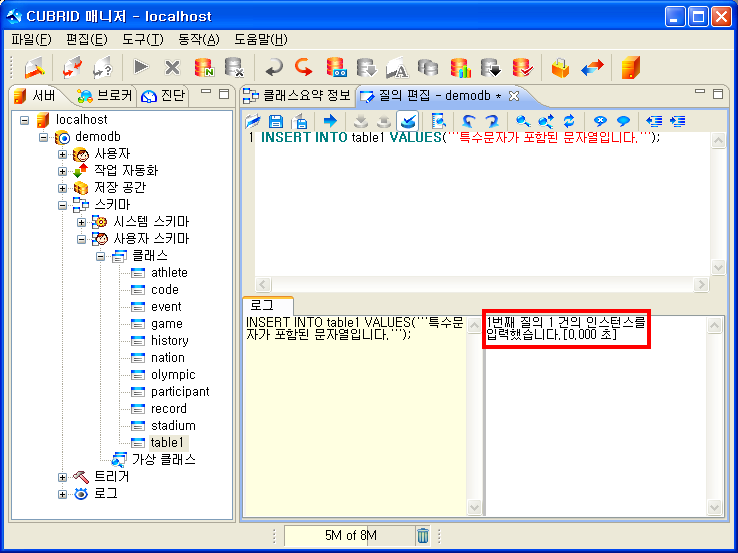Switch to the 클래스요약 정보 tab

click(298, 96)
